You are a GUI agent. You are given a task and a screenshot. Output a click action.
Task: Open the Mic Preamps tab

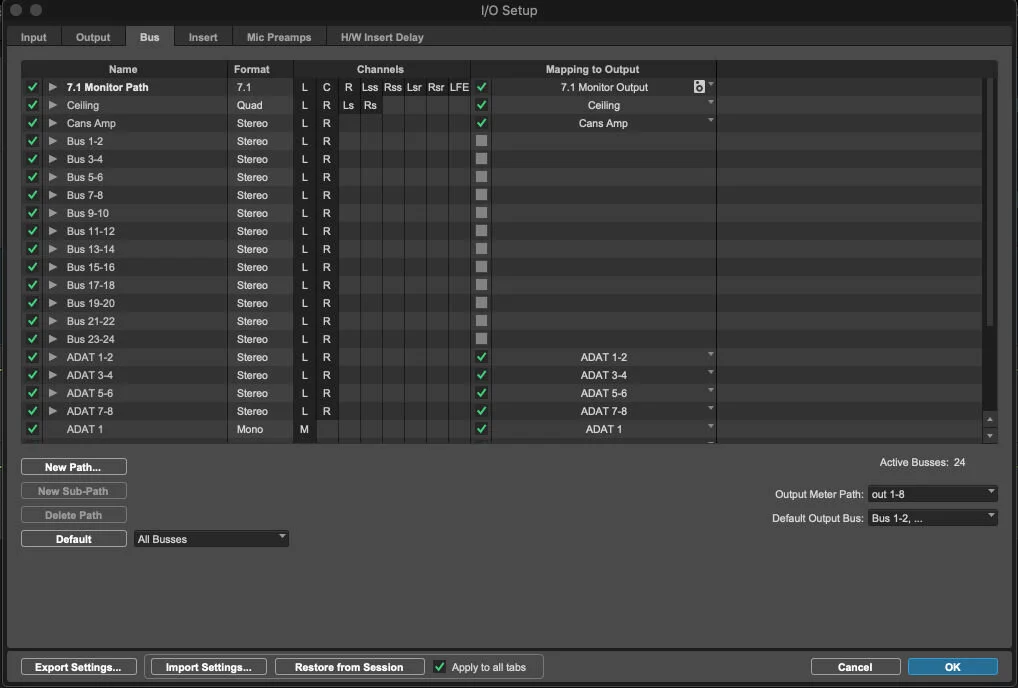click(x=278, y=37)
